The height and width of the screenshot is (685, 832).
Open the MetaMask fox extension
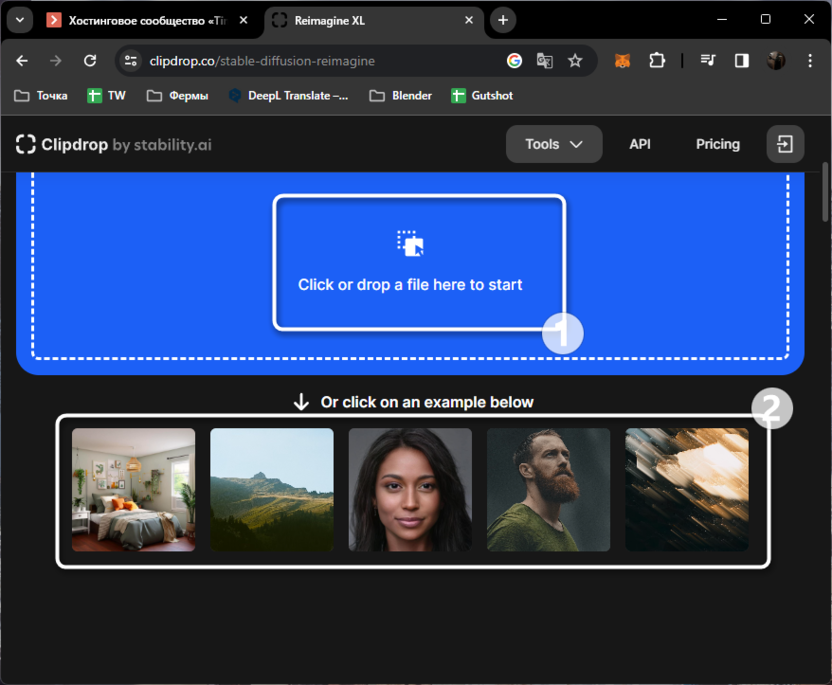[x=622, y=61]
